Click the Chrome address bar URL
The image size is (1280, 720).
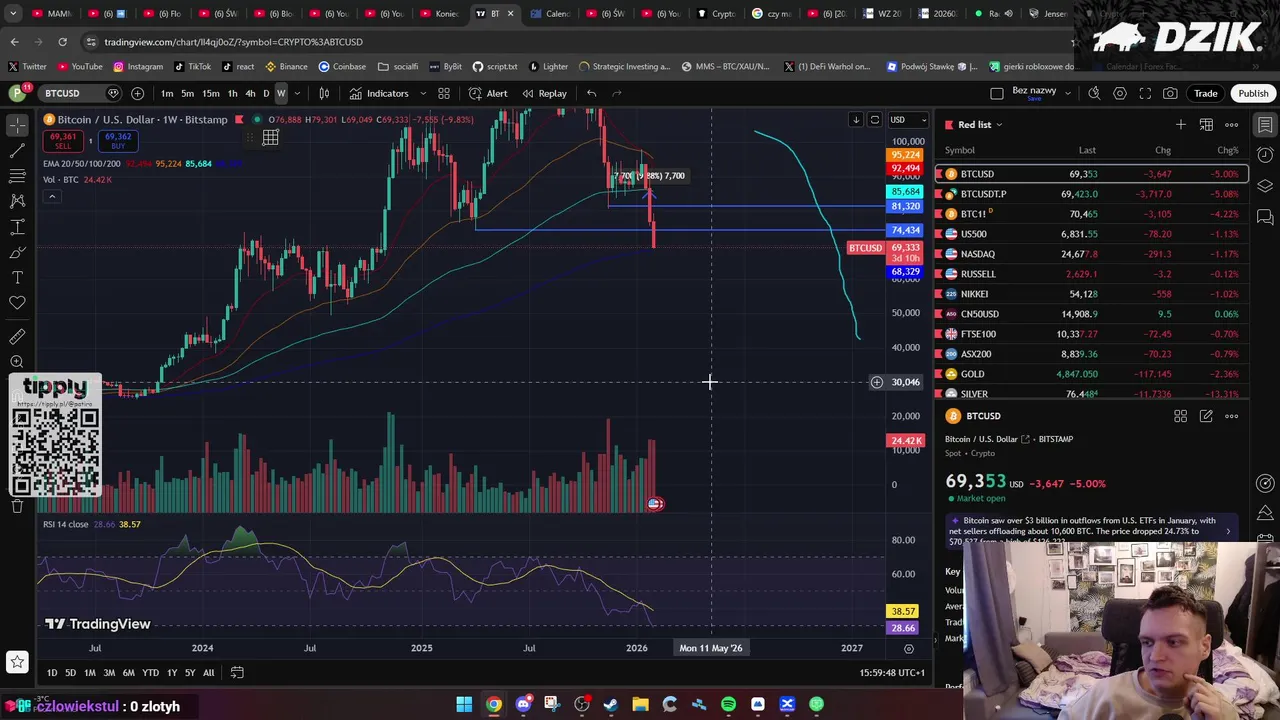pos(233,42)
